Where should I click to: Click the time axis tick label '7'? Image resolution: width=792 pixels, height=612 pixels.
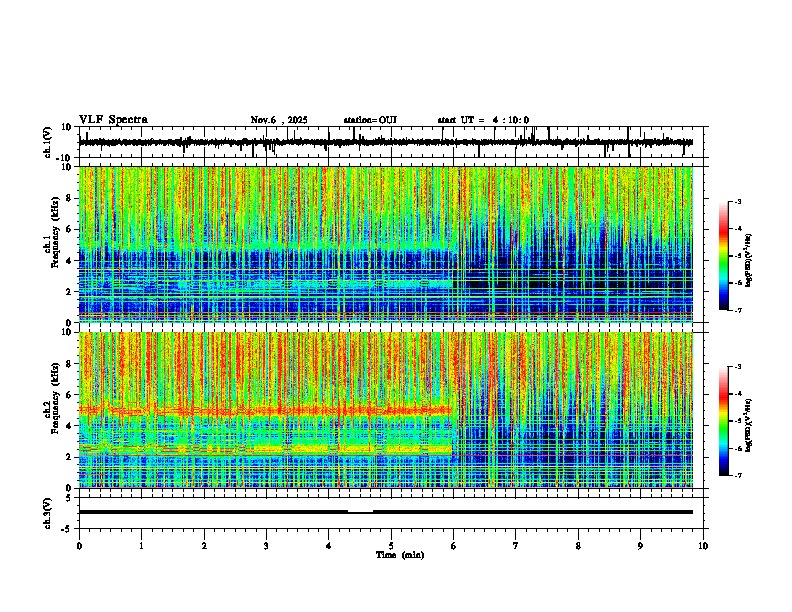tap(516, 546)
